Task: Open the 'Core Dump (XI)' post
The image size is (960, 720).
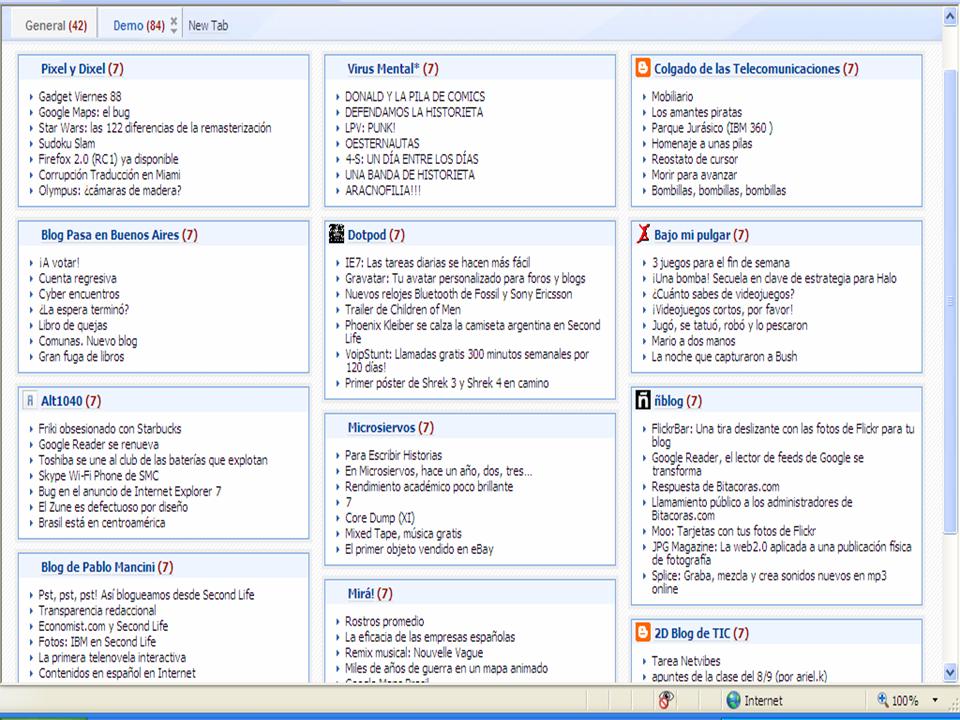Action: 380,518
